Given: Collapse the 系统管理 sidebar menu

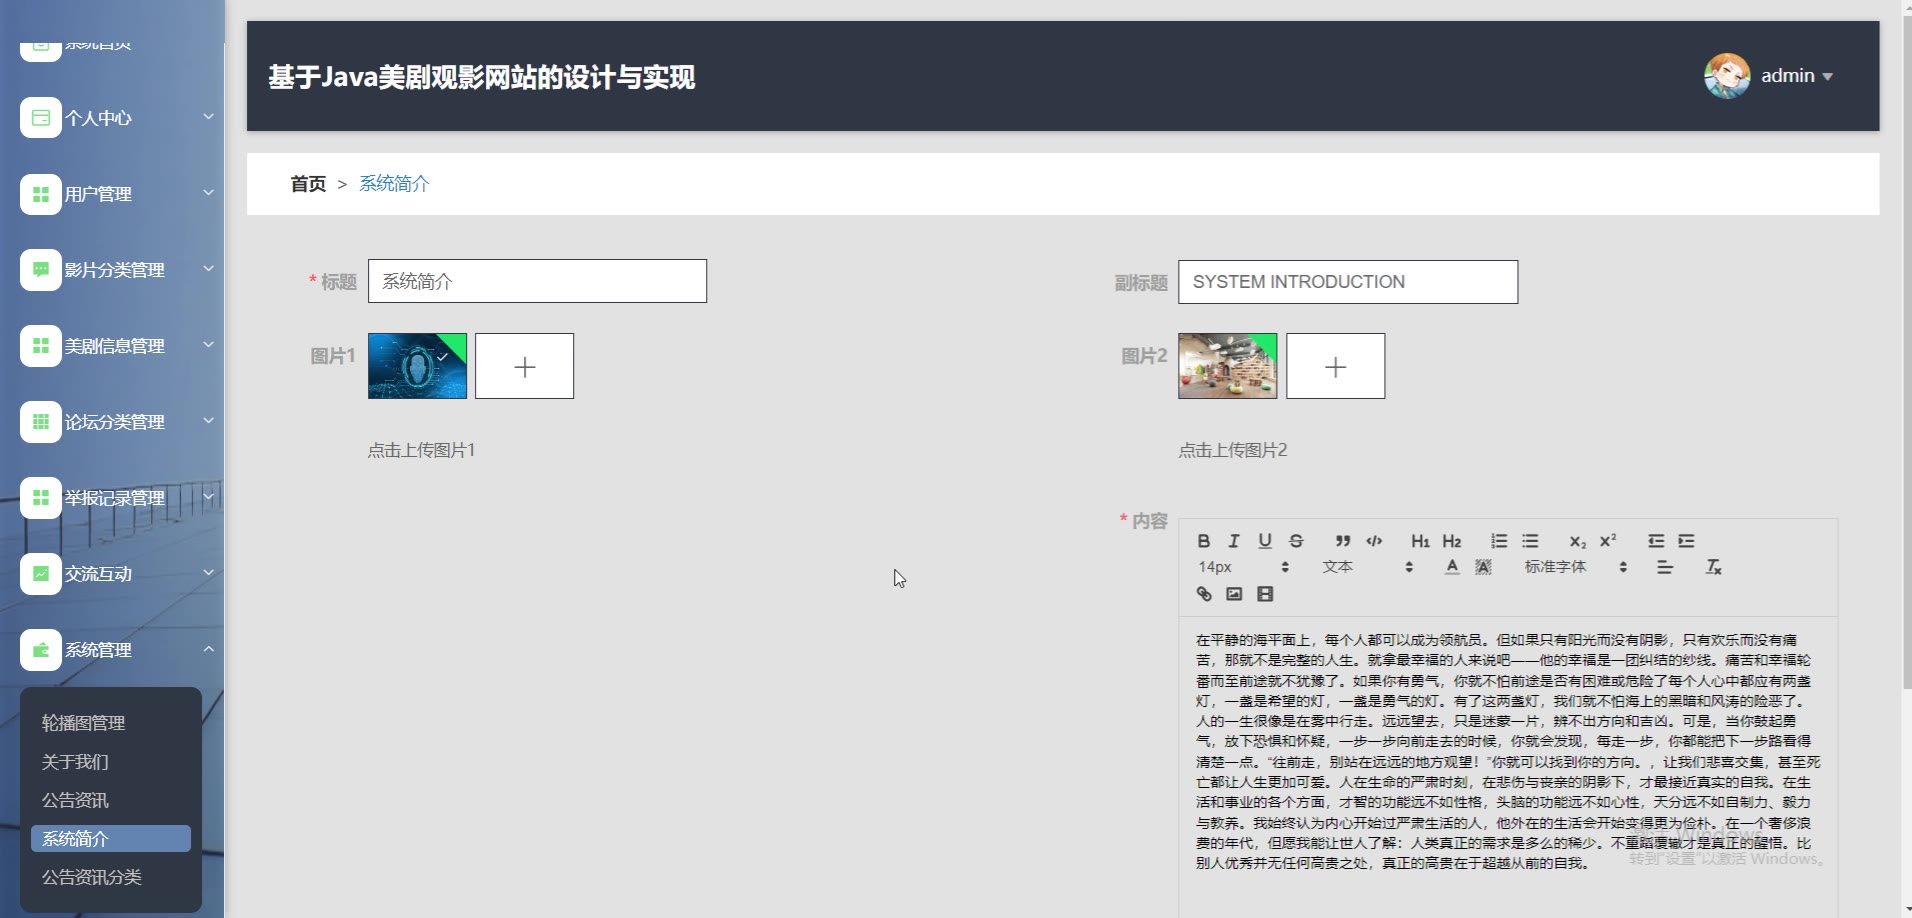Looking at the screenshot, I should click(x=112, y=650).
